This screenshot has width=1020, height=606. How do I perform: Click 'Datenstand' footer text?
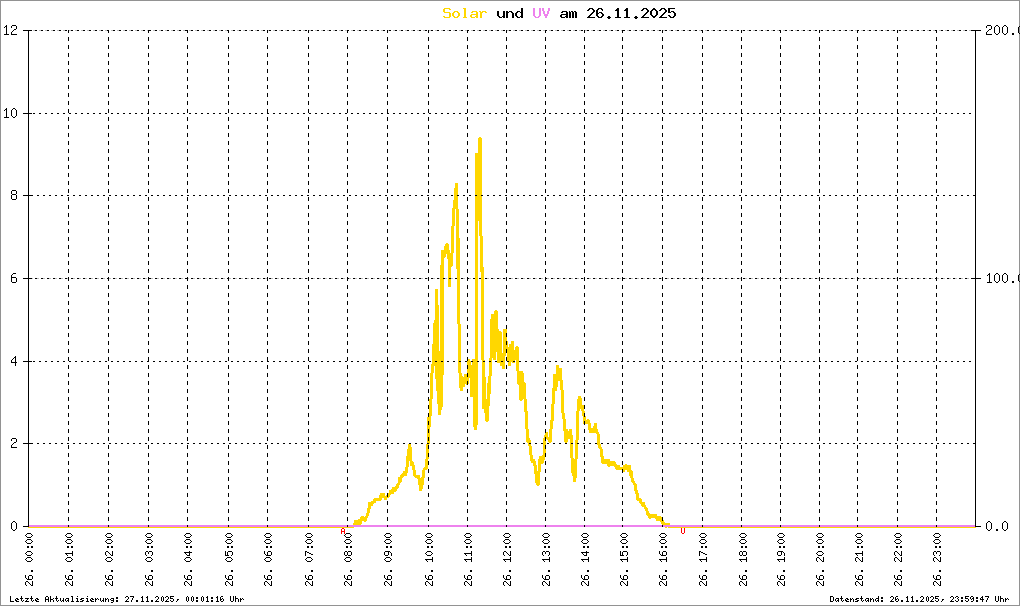click(x=919, y=599)
